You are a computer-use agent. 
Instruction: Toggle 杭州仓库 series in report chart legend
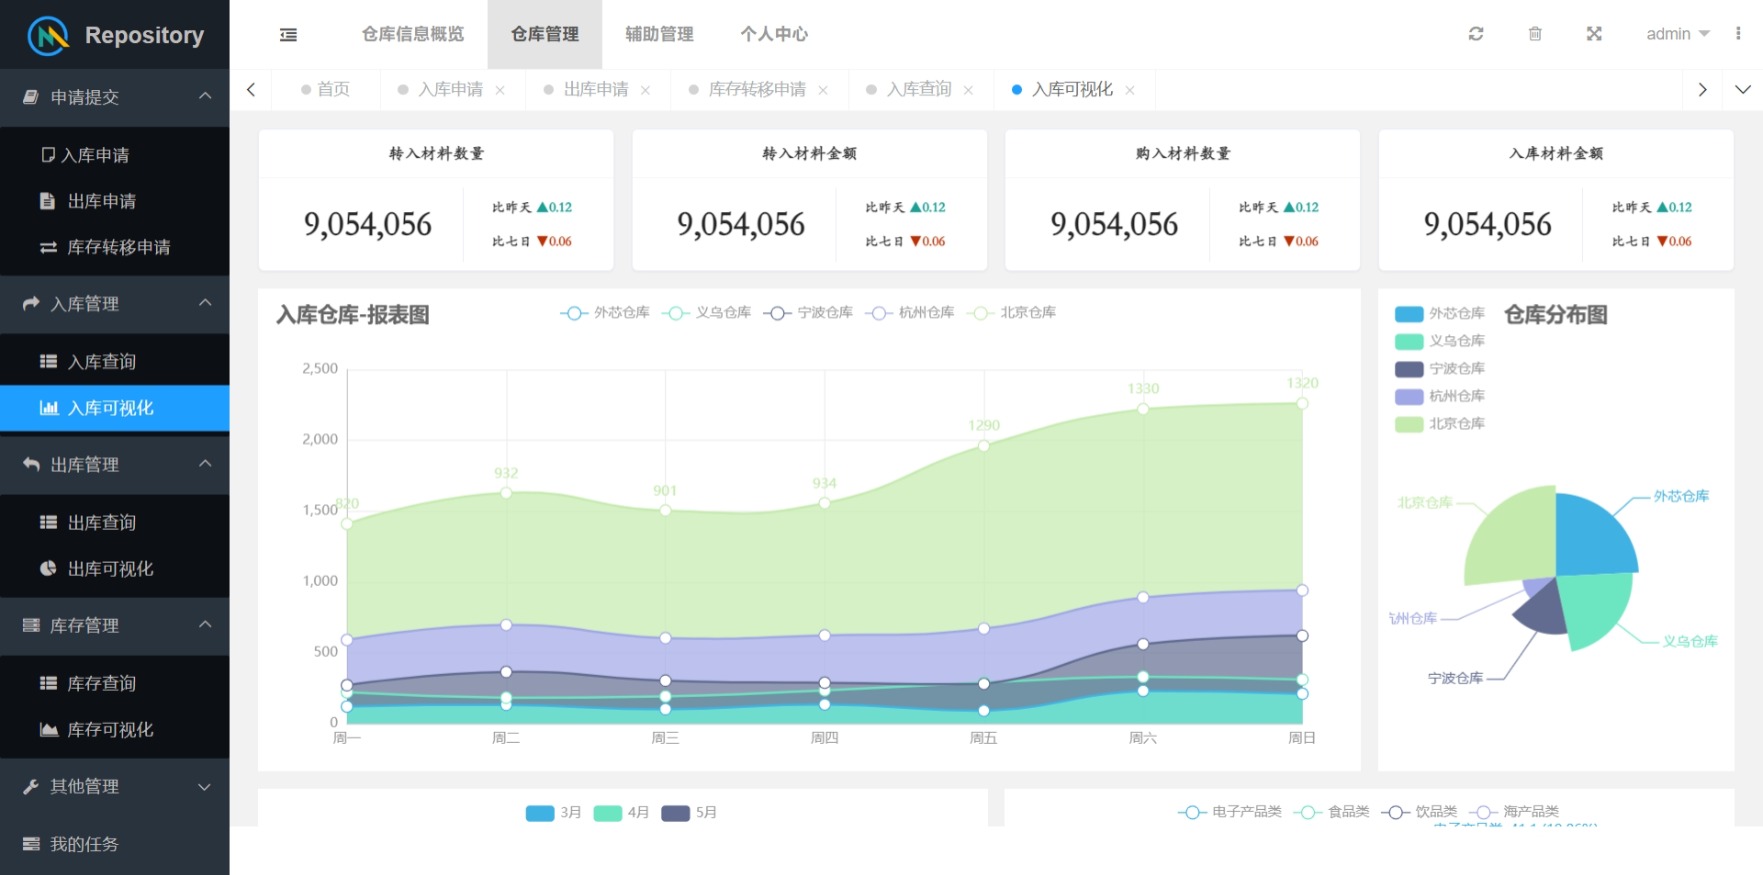point(910,313)
